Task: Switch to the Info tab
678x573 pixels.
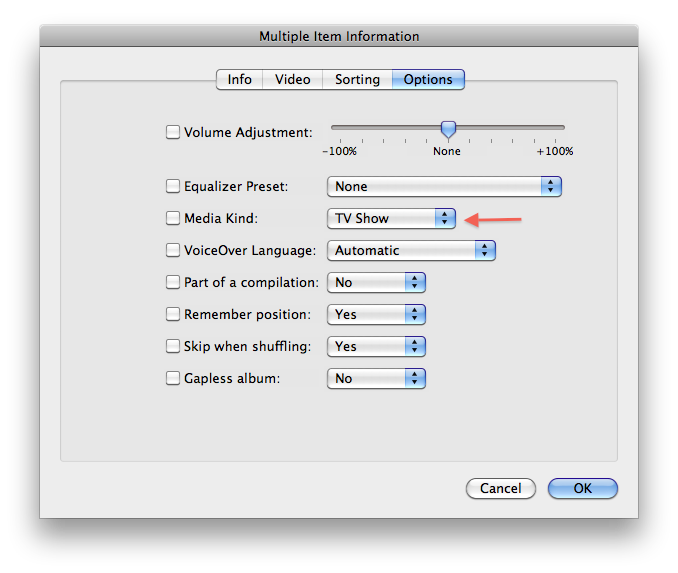Action: 239,80
